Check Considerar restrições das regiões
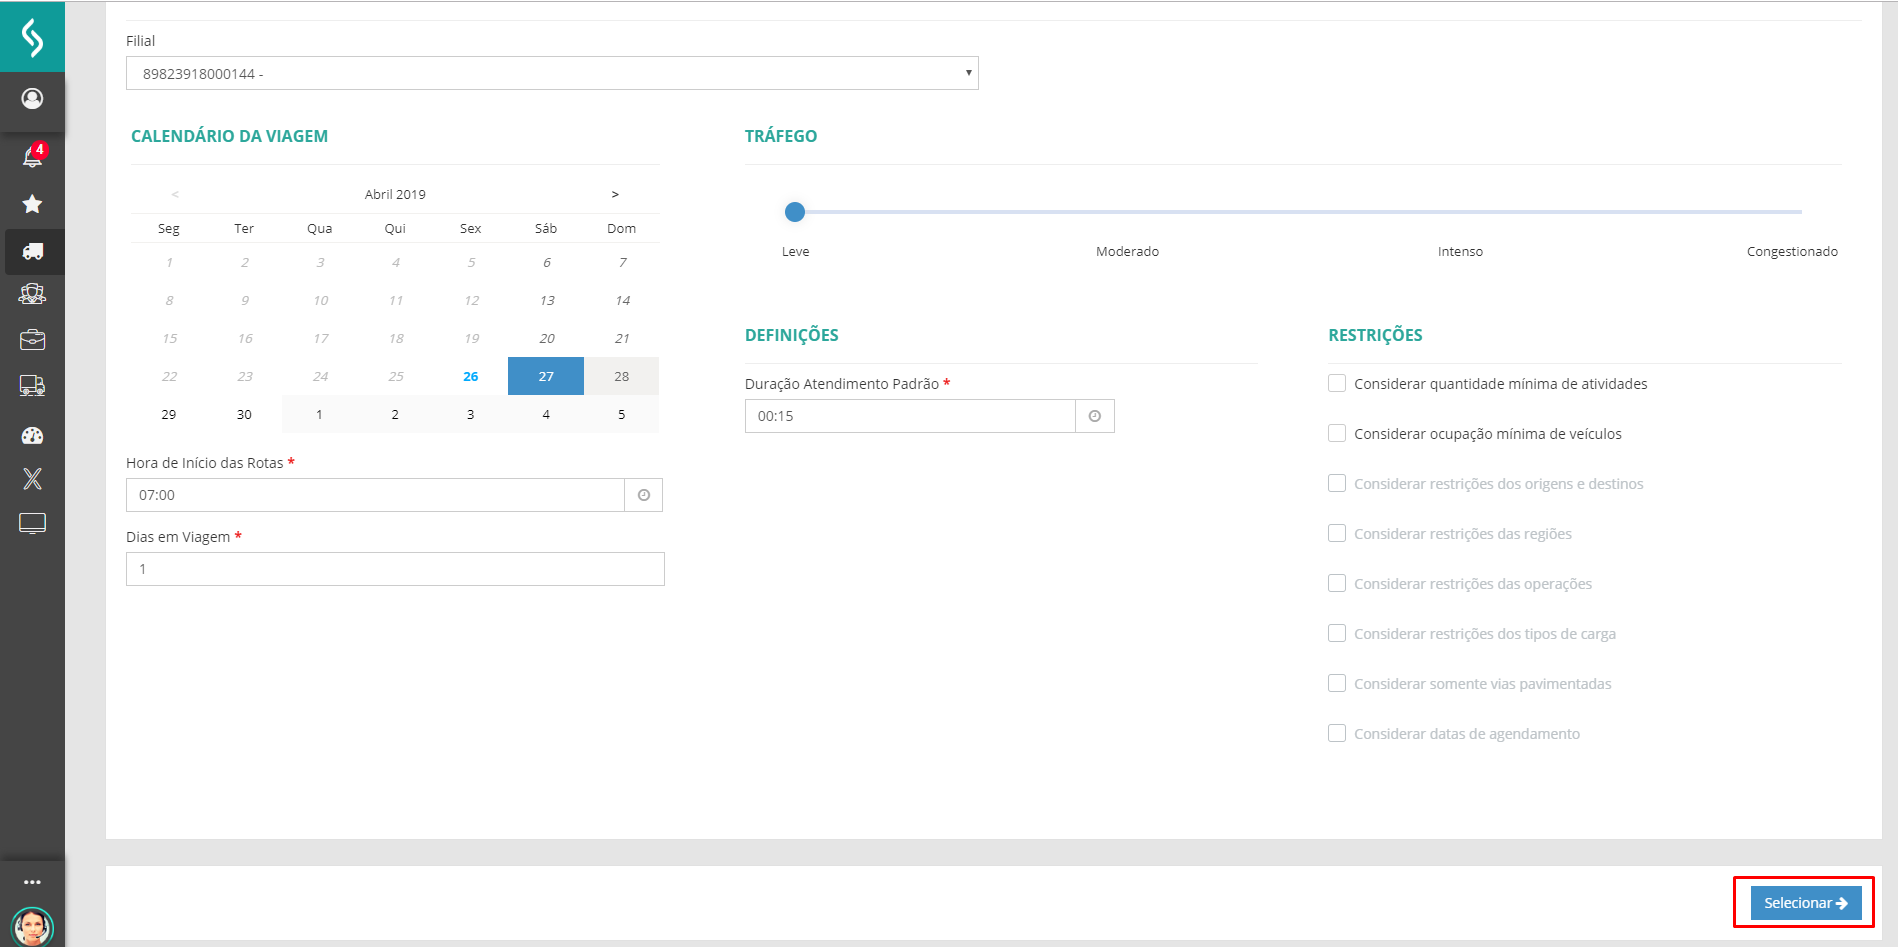The image size is (1898, 947). (1337, 533)
